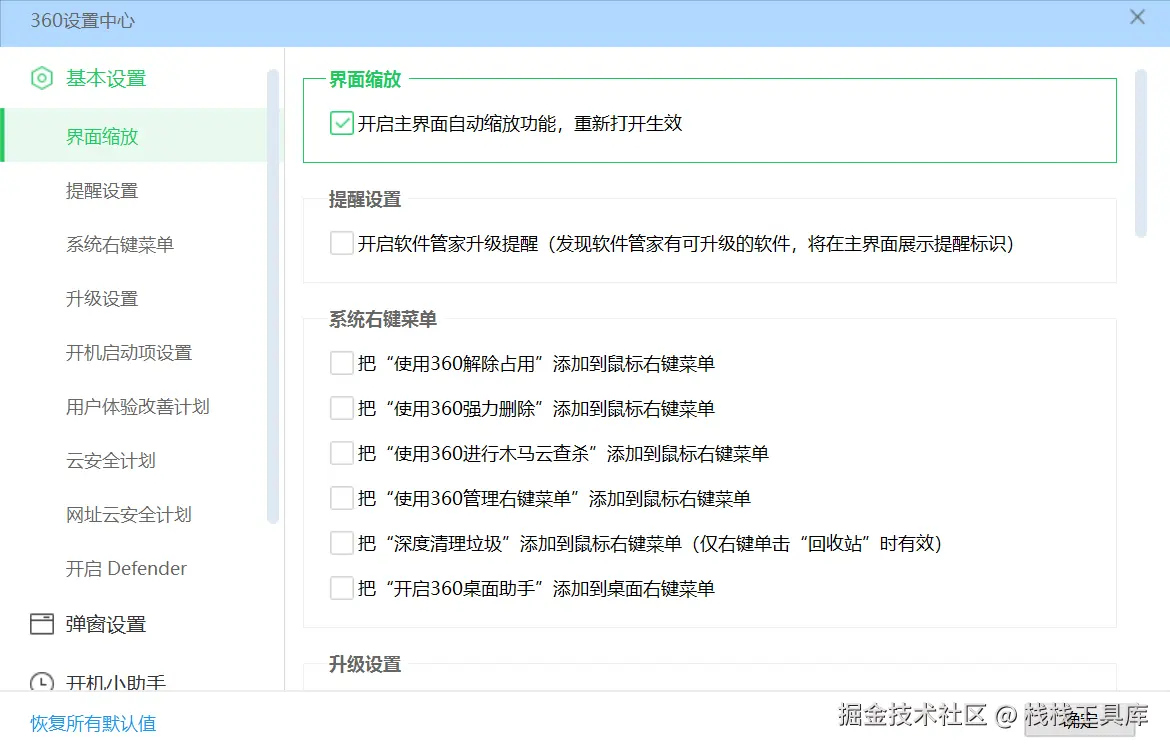This screenshot has width=1170, height=750.
Task: Open 系统右键菜单 sidebar item
Action: pyautogui.click(x=120, y=245)
